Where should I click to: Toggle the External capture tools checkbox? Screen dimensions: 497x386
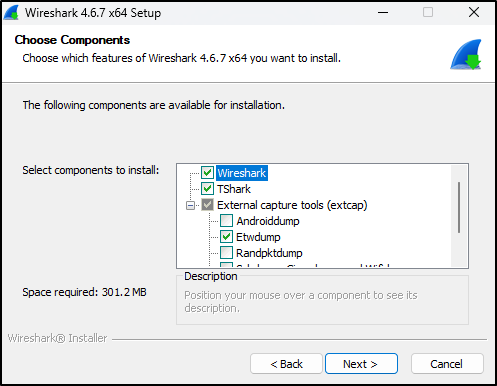(207, 205)
